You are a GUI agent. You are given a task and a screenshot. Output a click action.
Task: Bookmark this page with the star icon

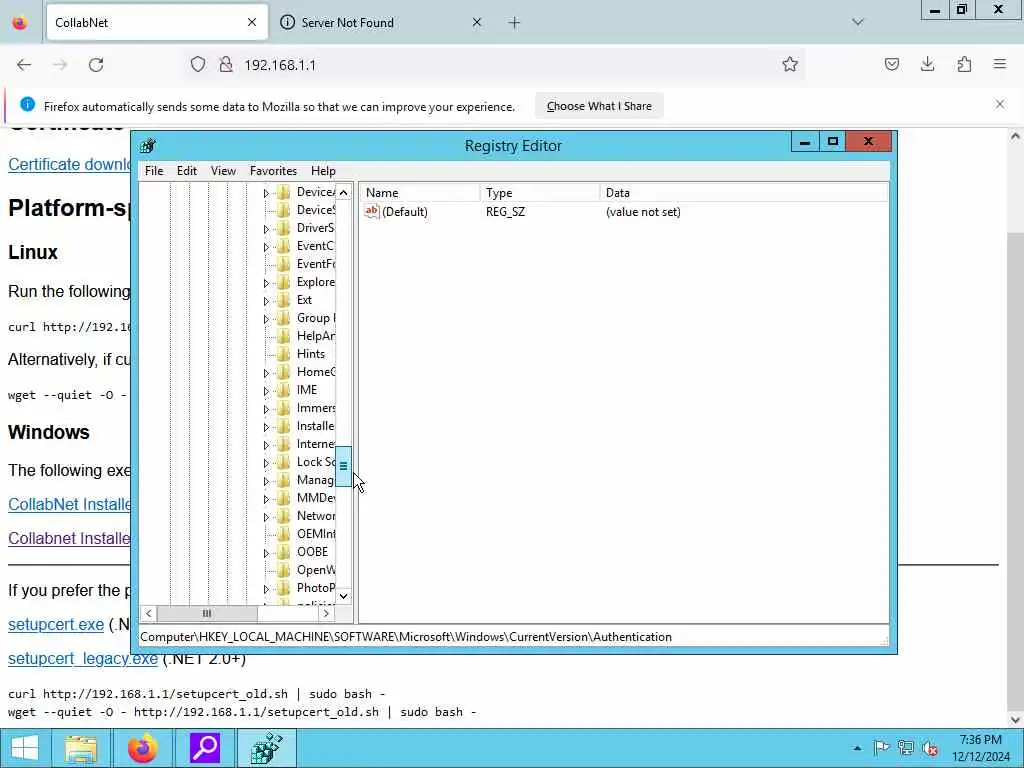(x=790, y=65)
